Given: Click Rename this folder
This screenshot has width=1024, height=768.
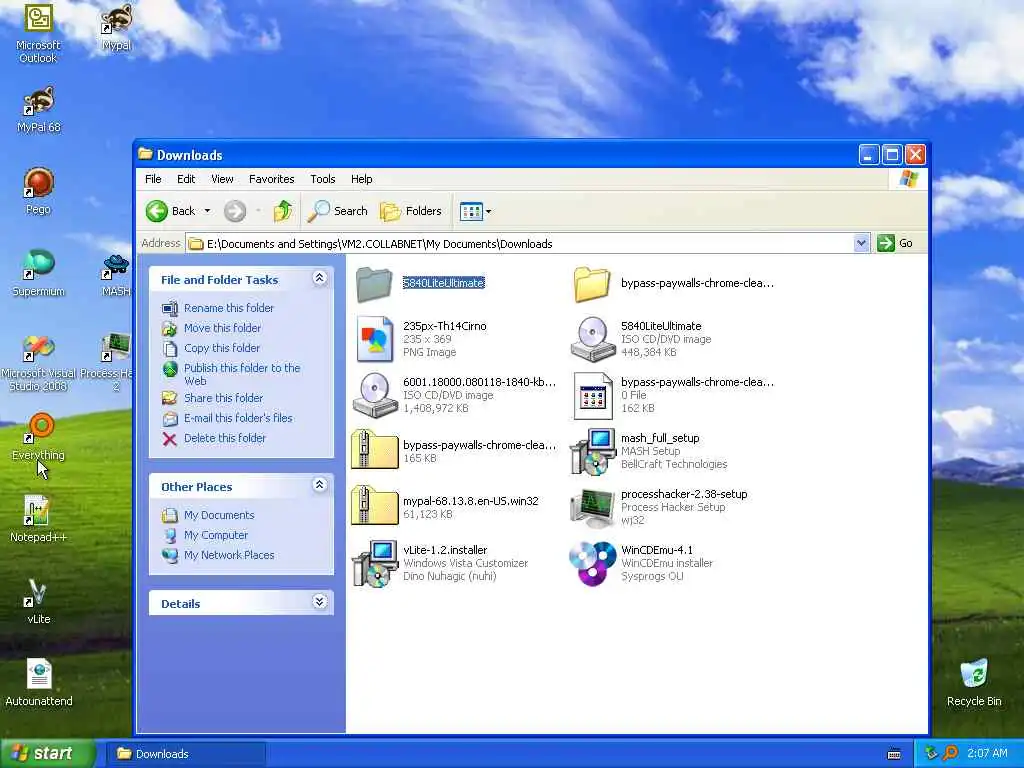Looking at the screenshot, I should coord(229,308).
